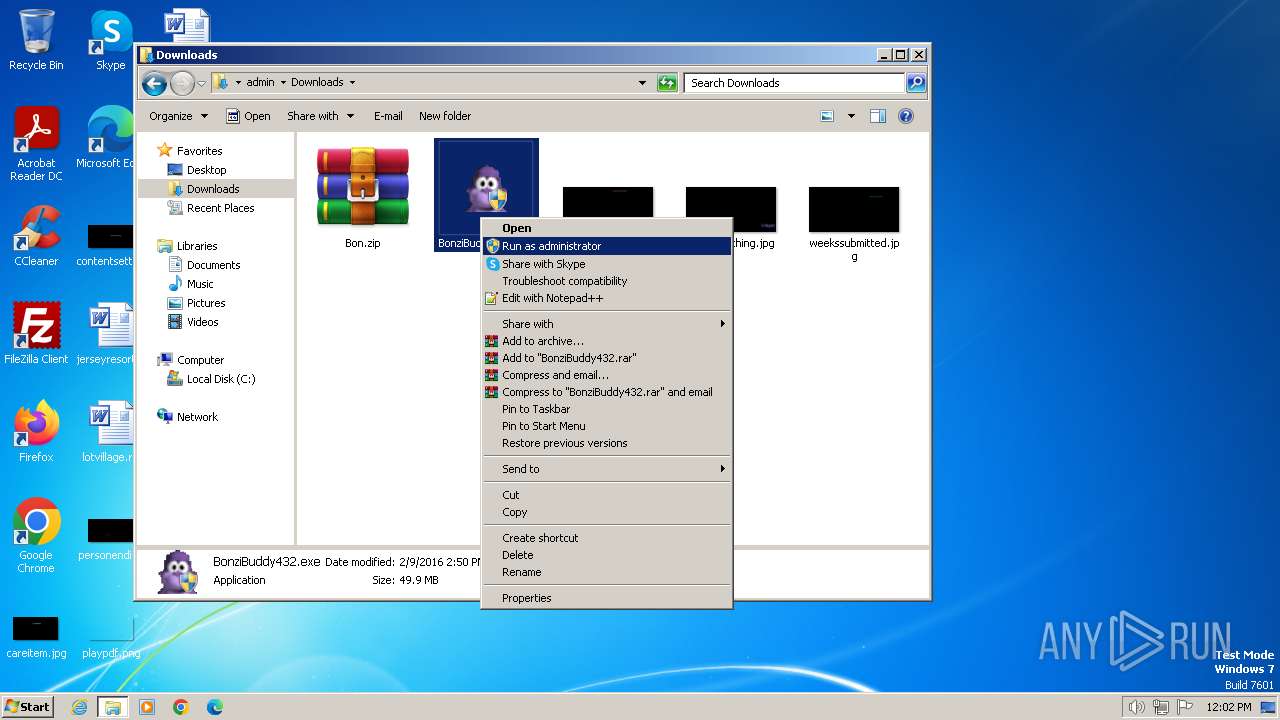This screenshot has height=720, width=1280.
Task: Select weekssubmitted.jpg thumbnail
Action: click(x=854, y=224)
